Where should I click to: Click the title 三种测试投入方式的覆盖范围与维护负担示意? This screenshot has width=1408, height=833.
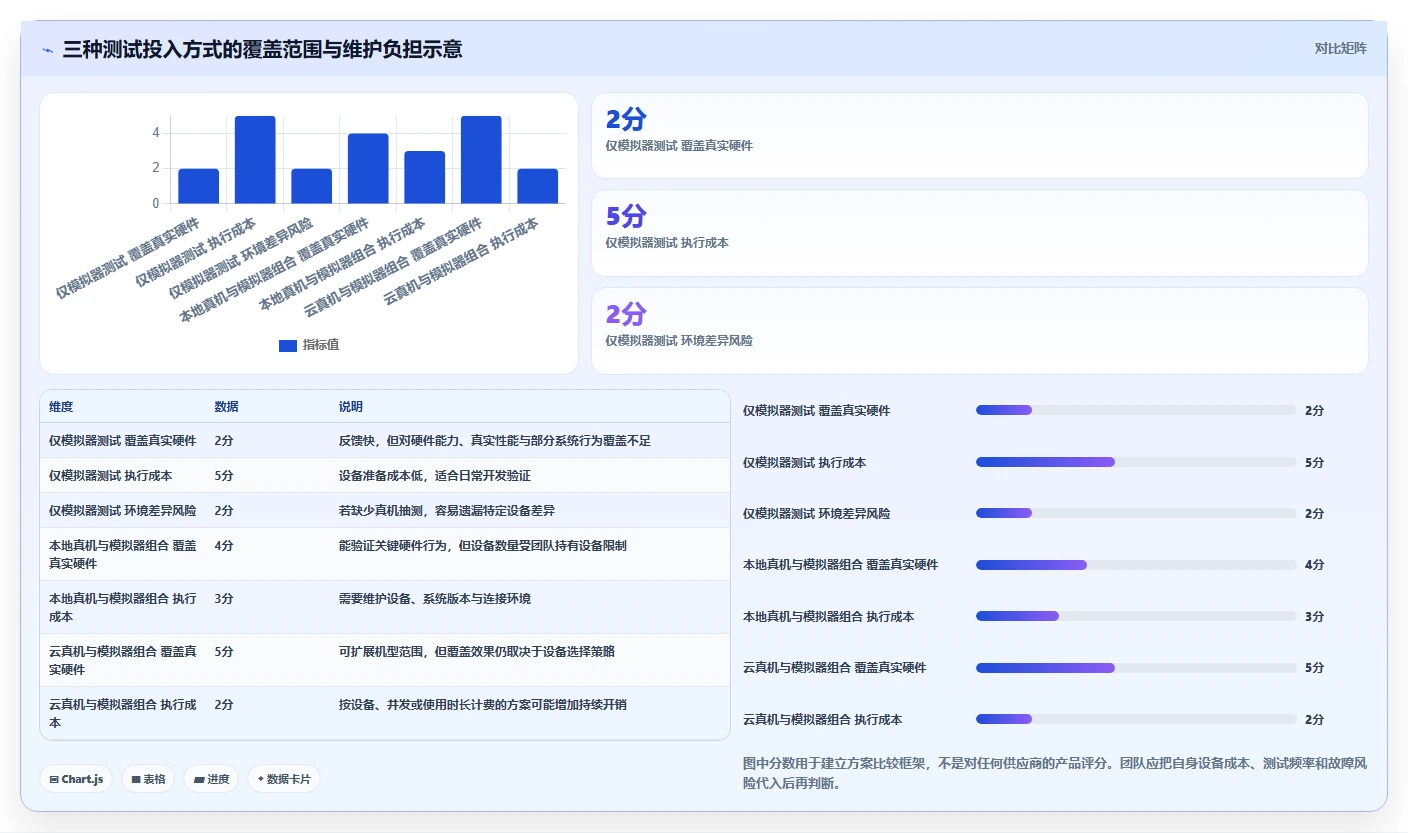[262, 49]
